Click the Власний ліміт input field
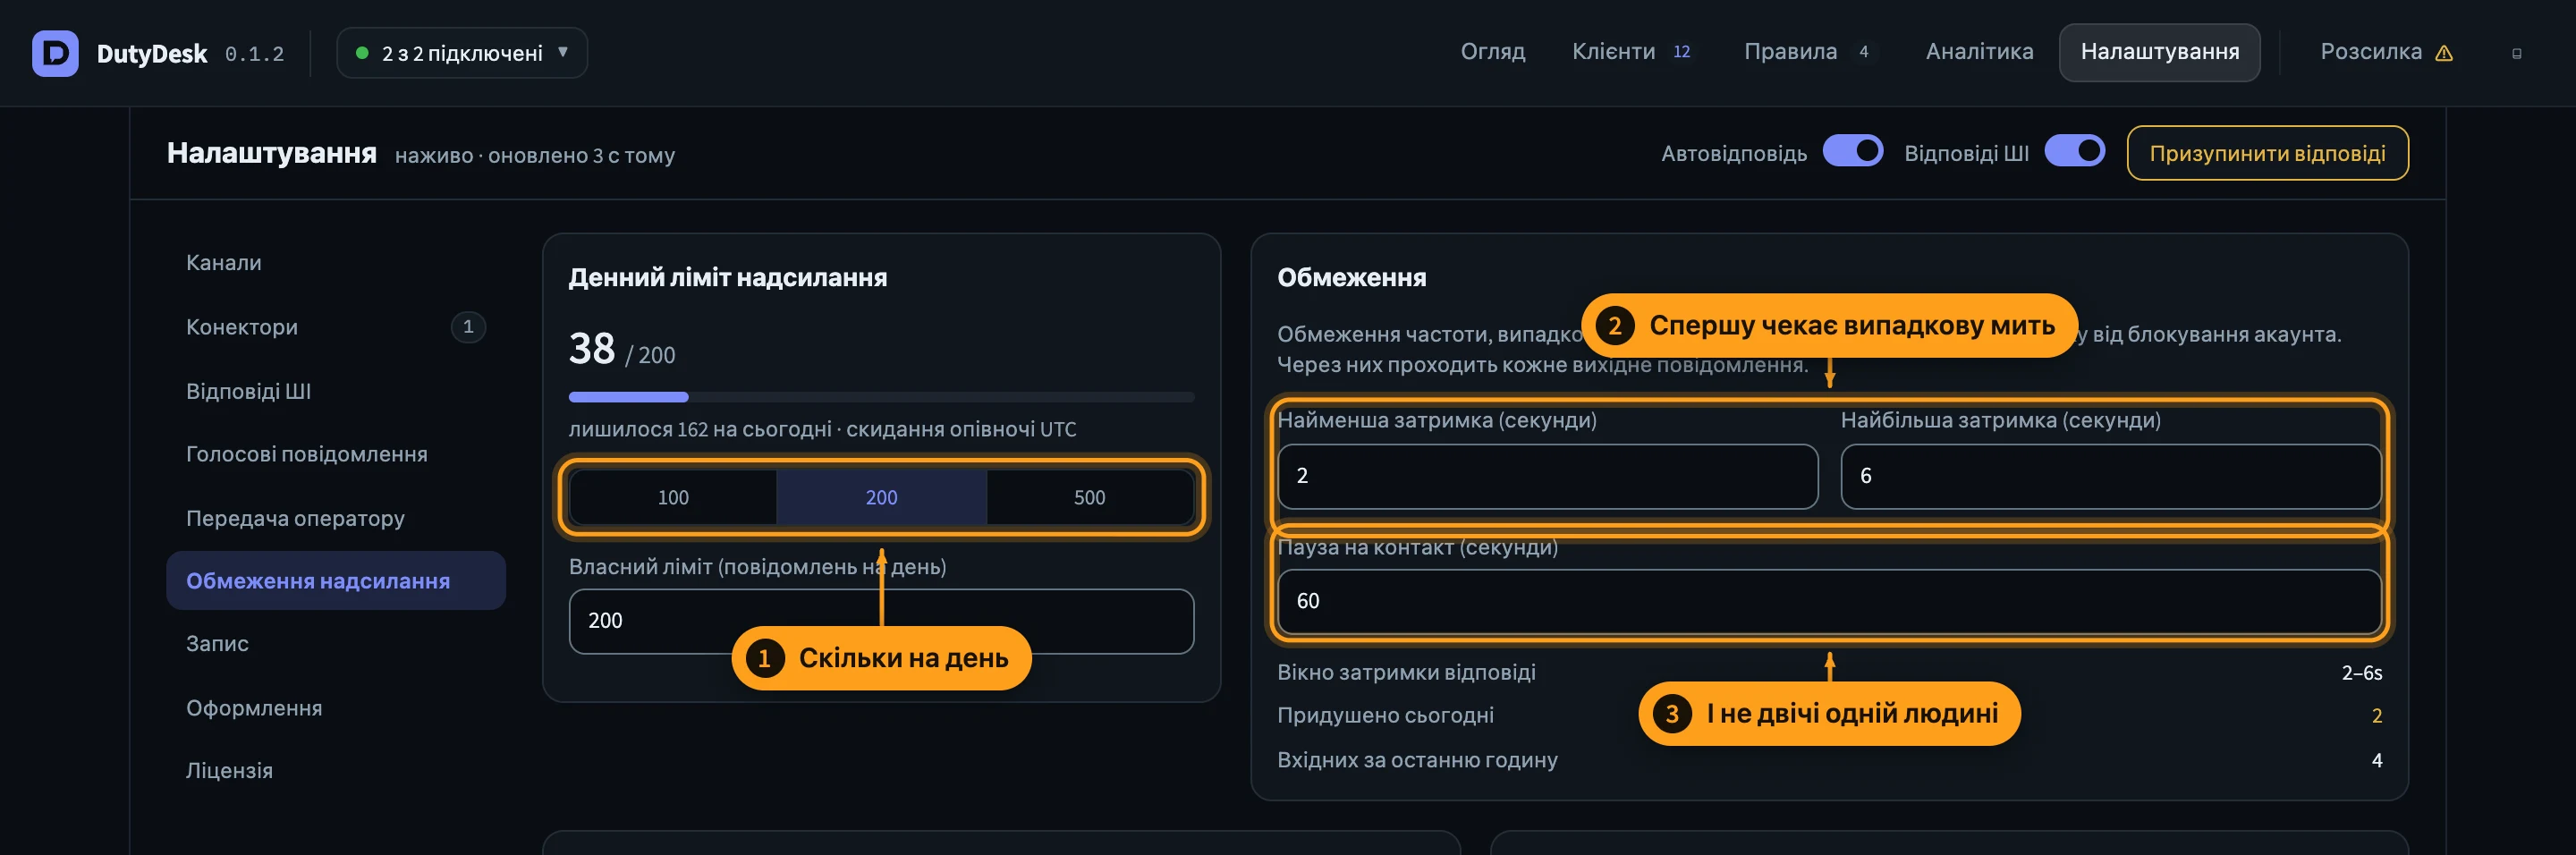2576x855 pixels. (x=881, y=621)
